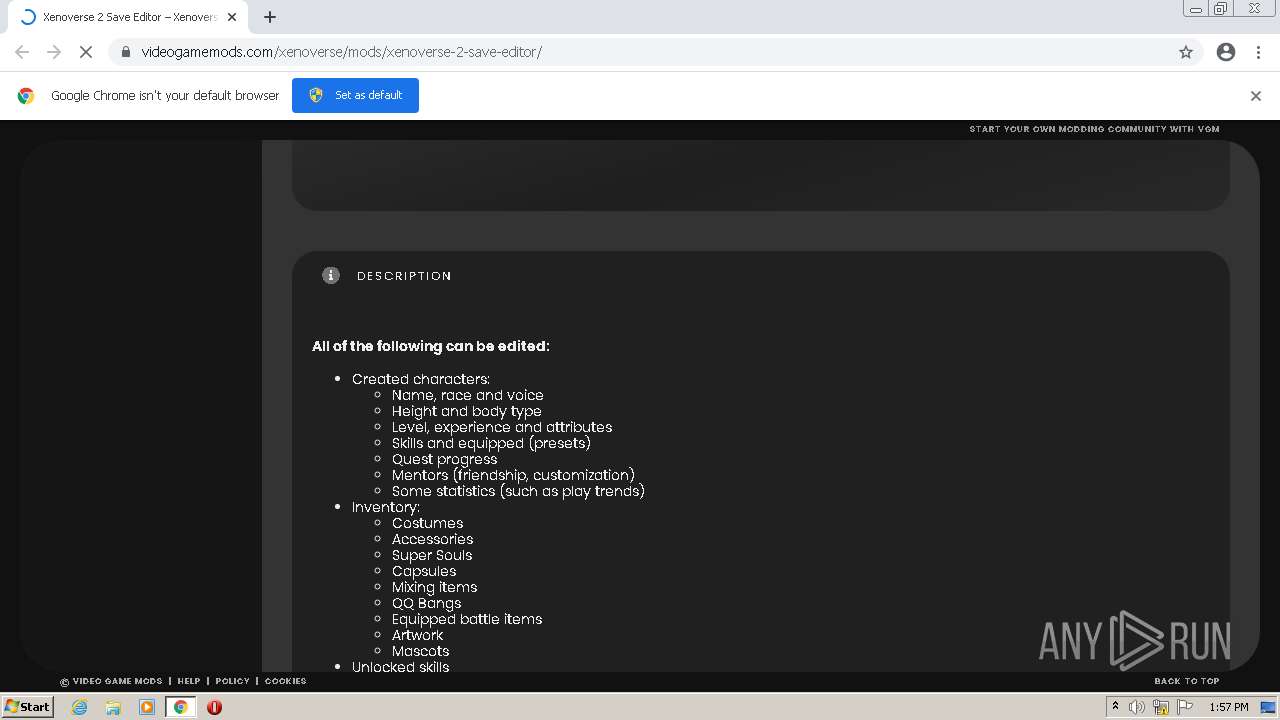Click the 'Capsules' list item
The image size is (1280, 720).
pos(424,571)
